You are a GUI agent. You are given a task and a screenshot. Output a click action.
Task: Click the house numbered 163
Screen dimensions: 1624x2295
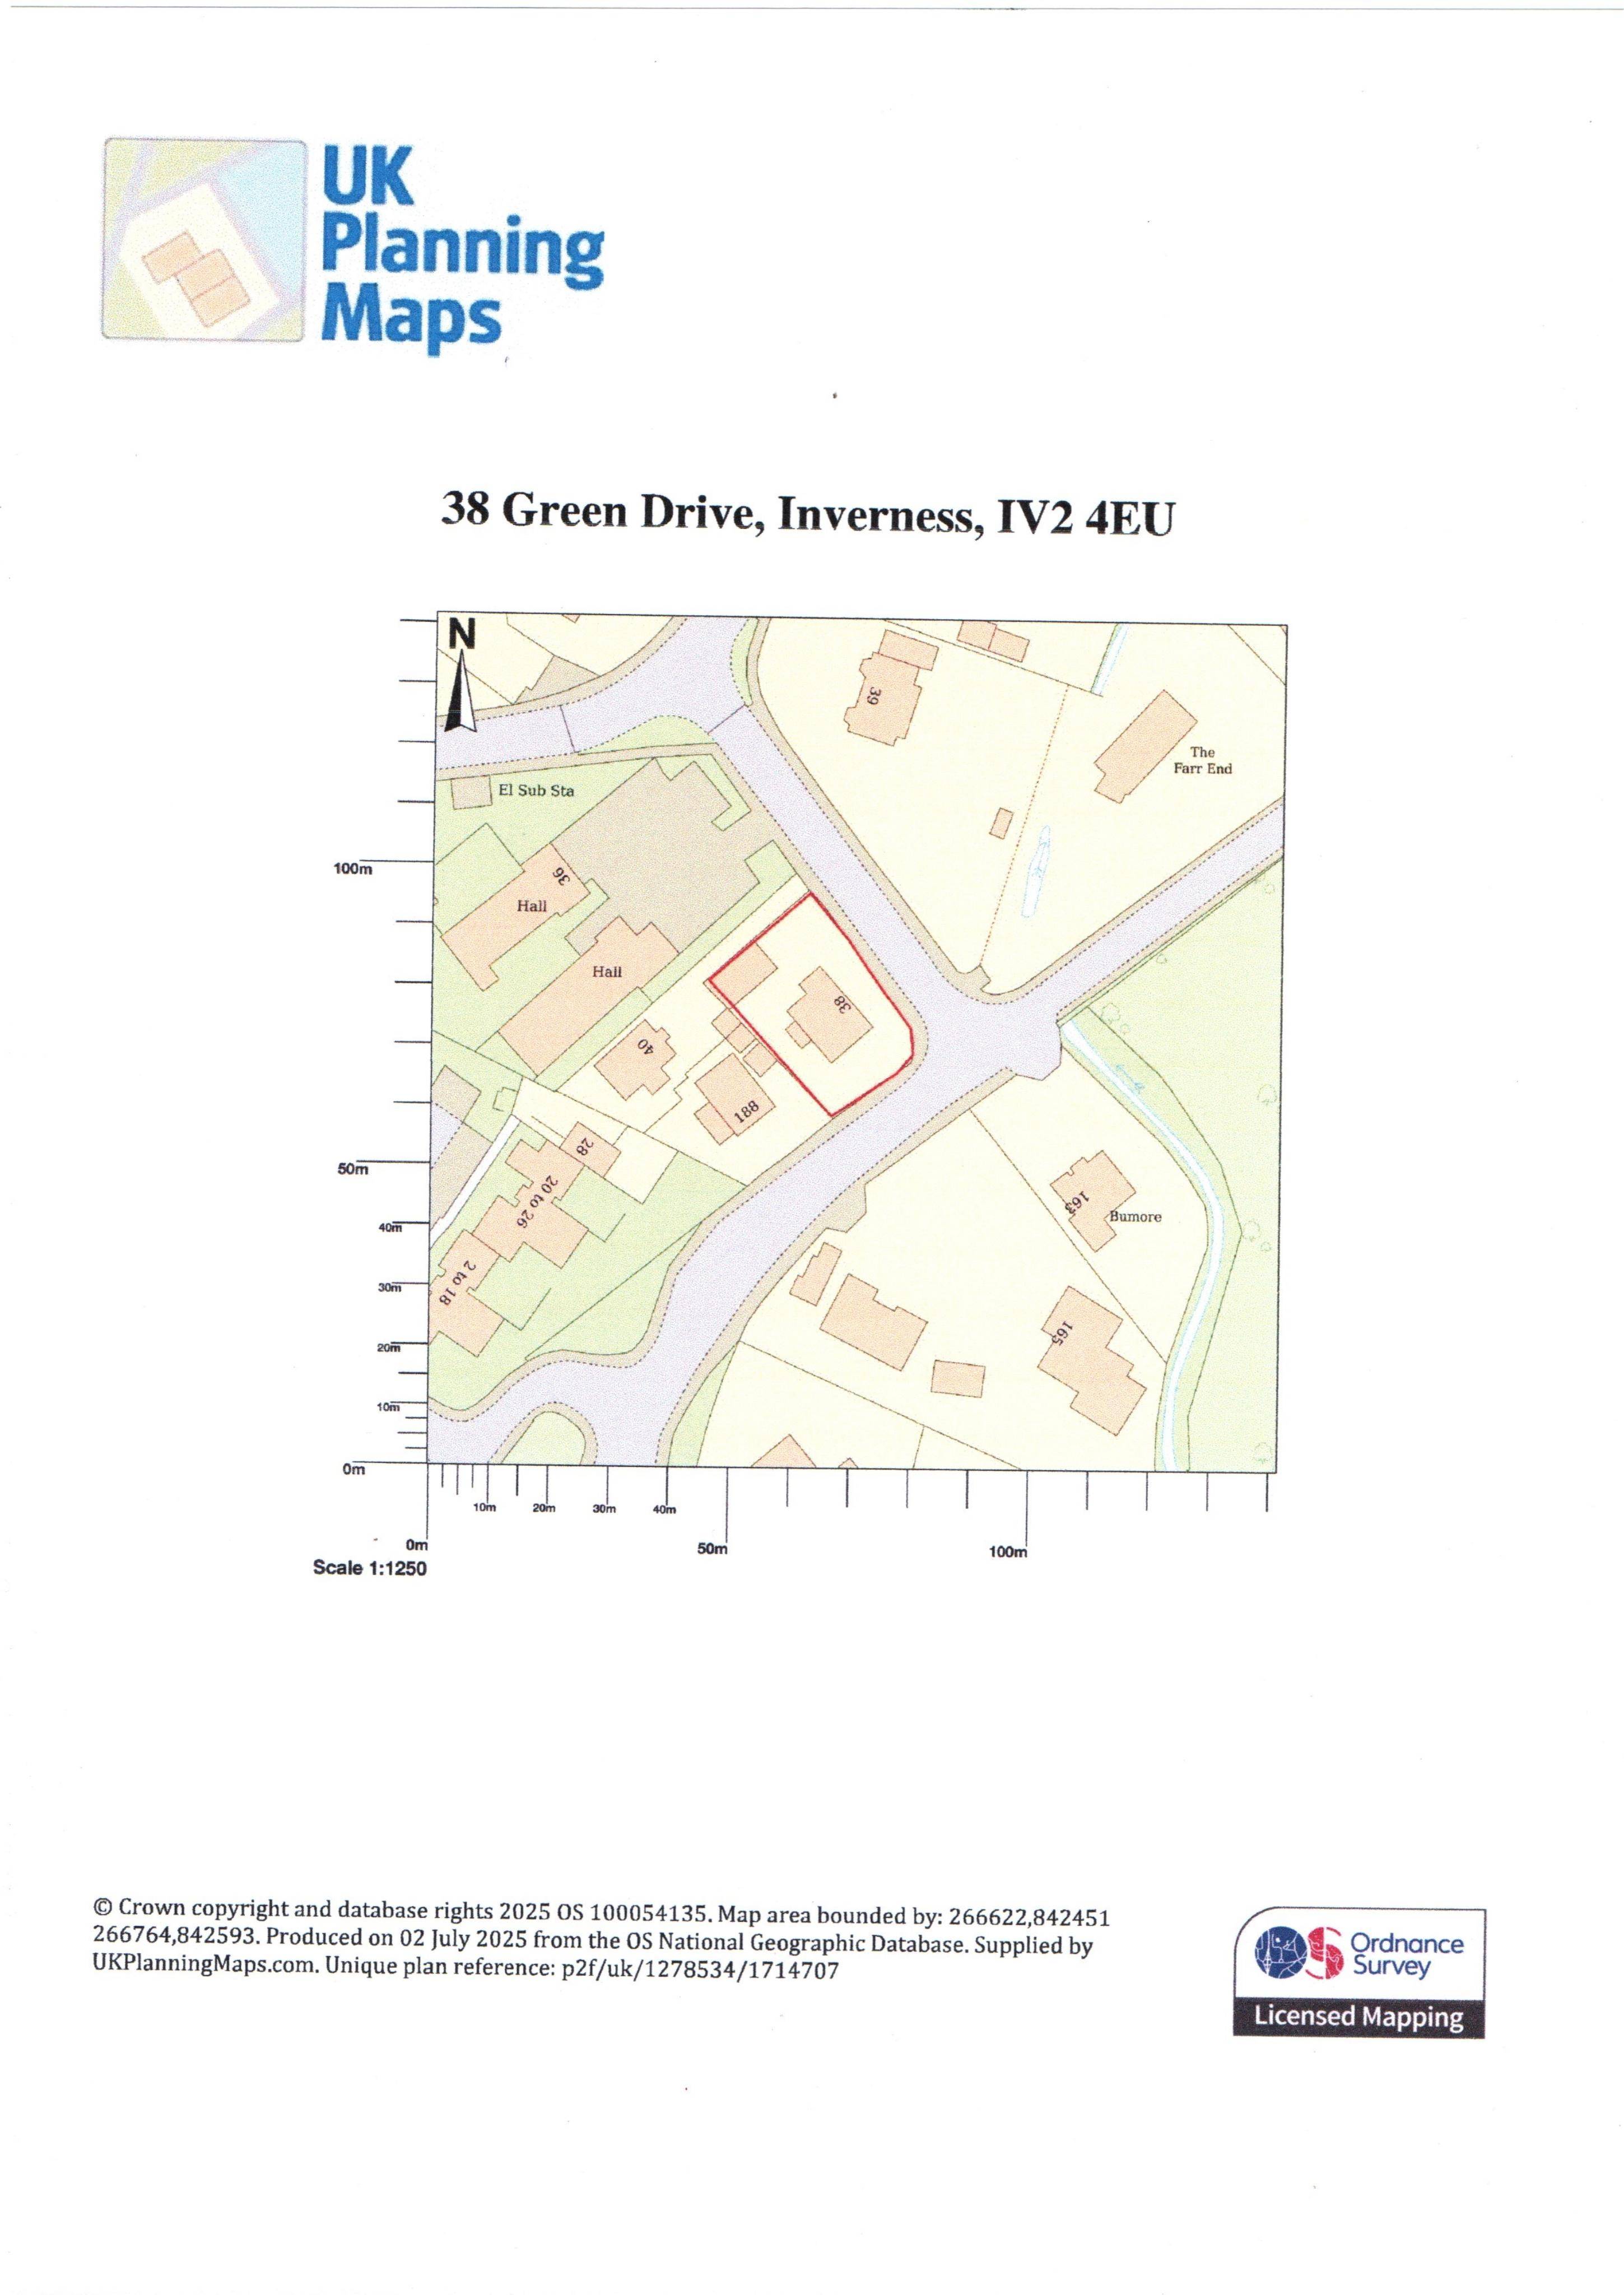click(1092, 1200)
